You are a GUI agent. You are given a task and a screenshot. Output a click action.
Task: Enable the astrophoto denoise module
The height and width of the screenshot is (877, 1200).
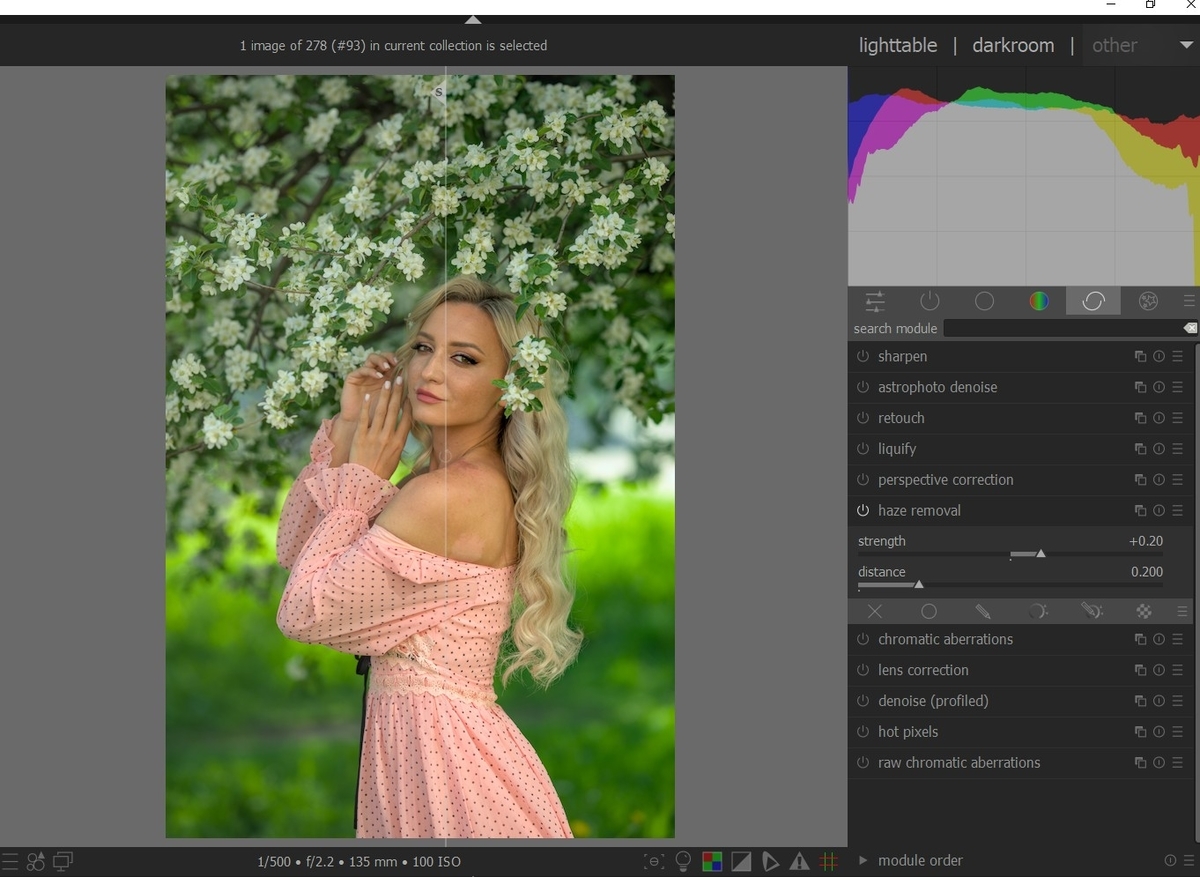pyautogui.click(x=863, y=388)
